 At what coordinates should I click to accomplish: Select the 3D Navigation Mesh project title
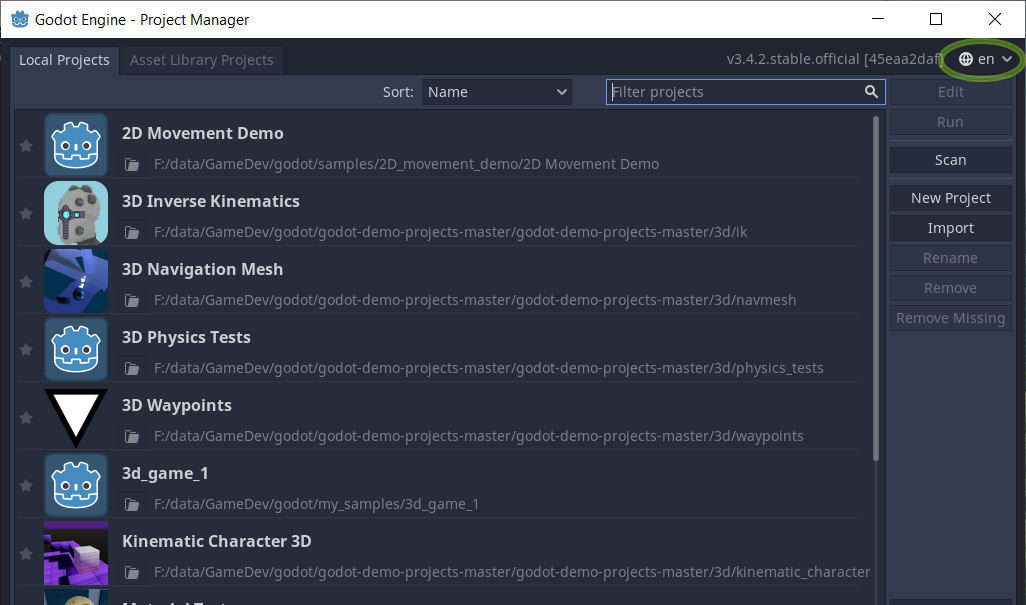[202, 269]
